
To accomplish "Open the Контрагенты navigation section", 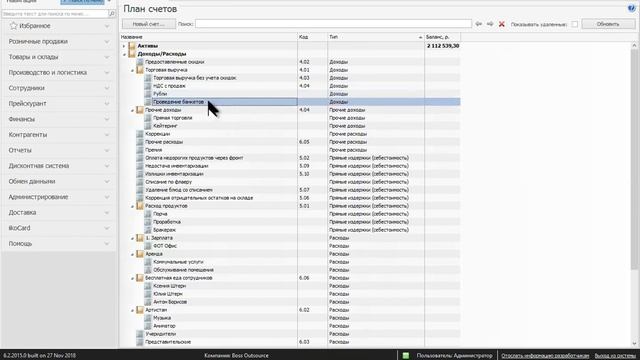I will 59,135.
